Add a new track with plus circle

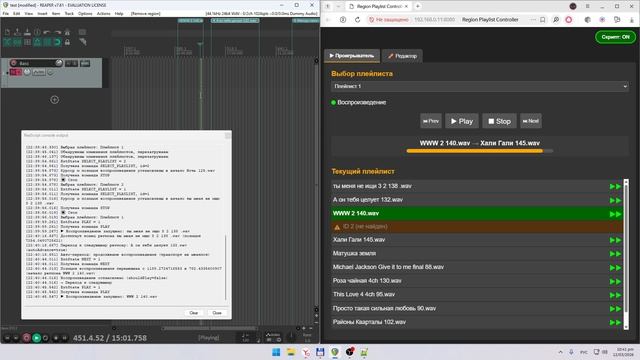[54, 100]
